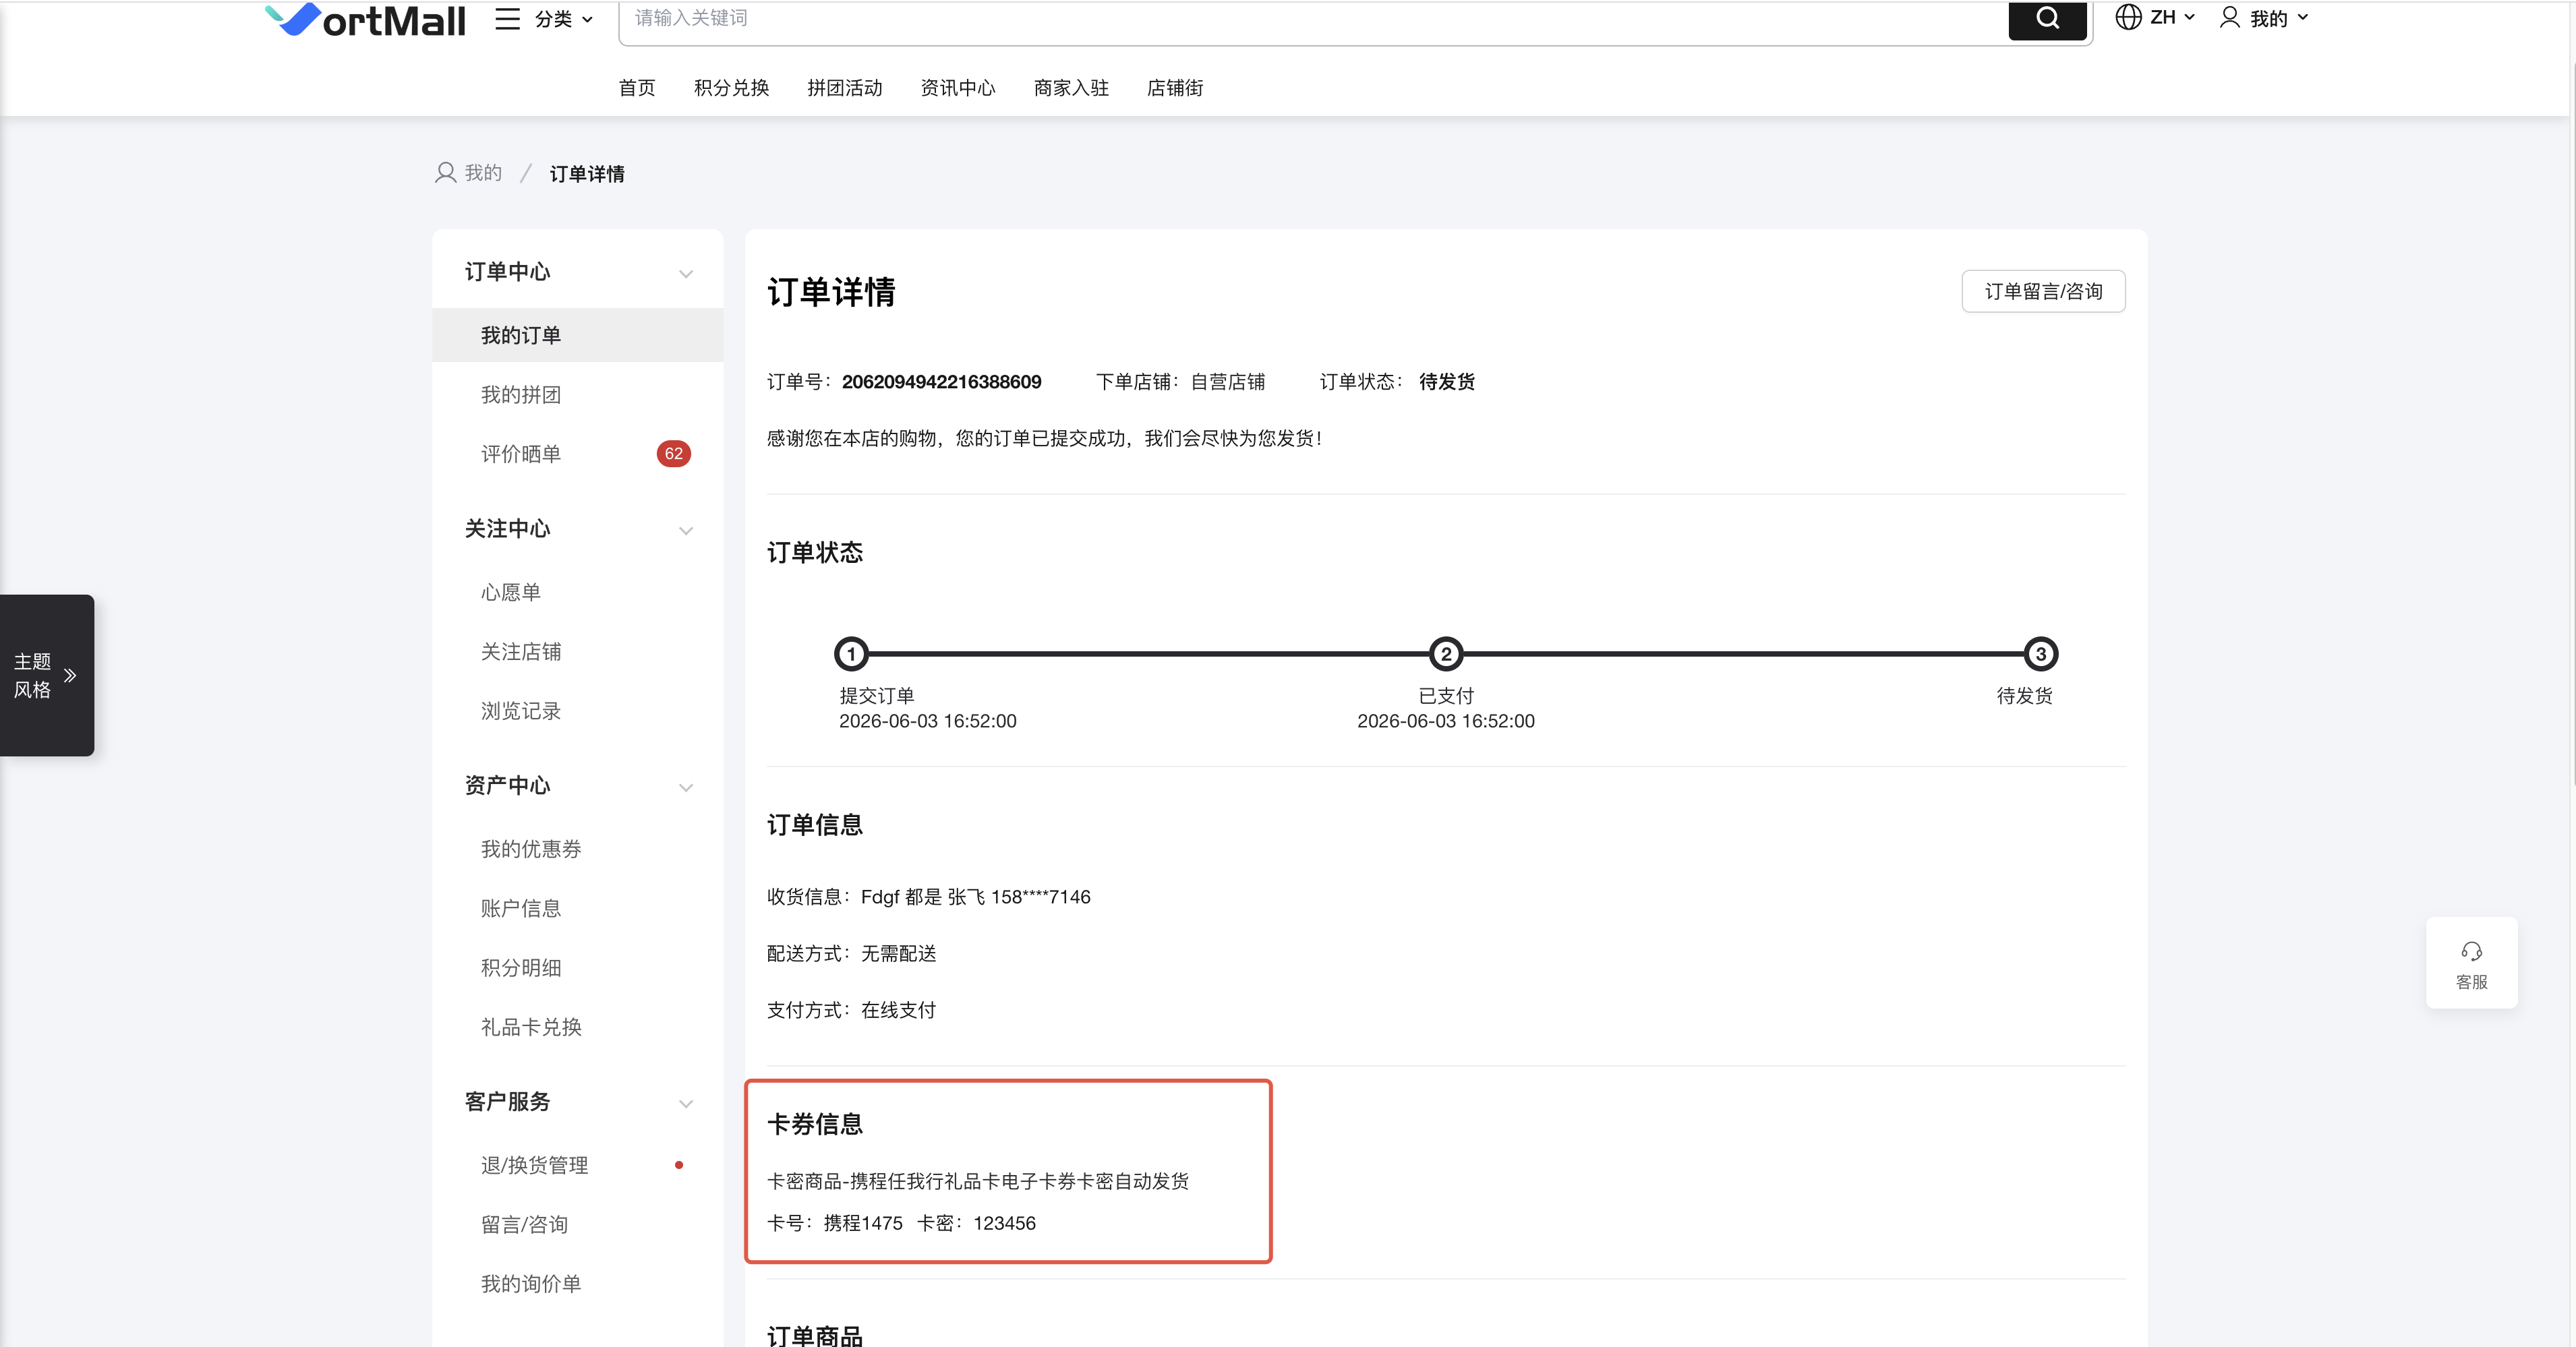Image resolution: width=2576 pixels, height=1347 pixels.
Task: Open 积分兑换 in the navigation bar
Action: tap(732, 88)
